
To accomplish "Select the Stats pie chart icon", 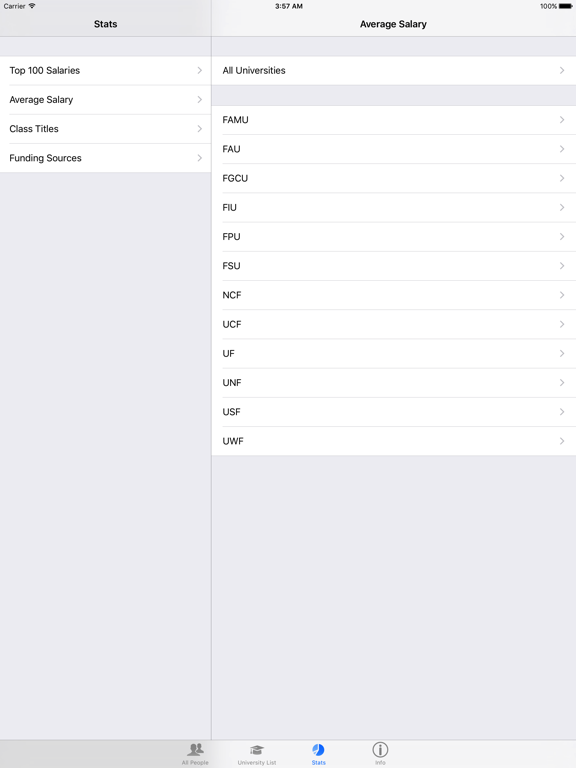I will click(x=318, y=750).
